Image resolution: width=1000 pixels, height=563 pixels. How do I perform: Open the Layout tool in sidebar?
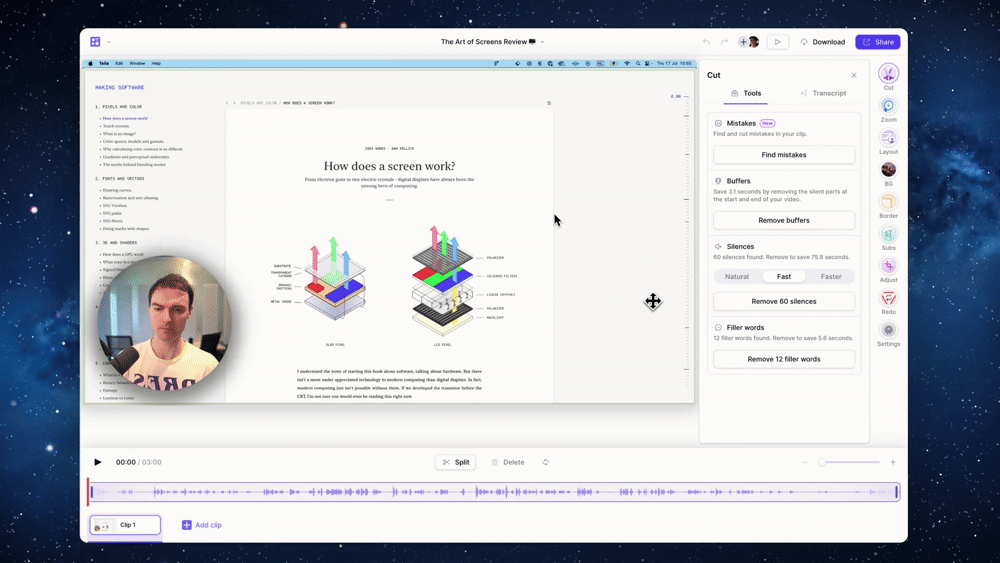tap(888, 142)
